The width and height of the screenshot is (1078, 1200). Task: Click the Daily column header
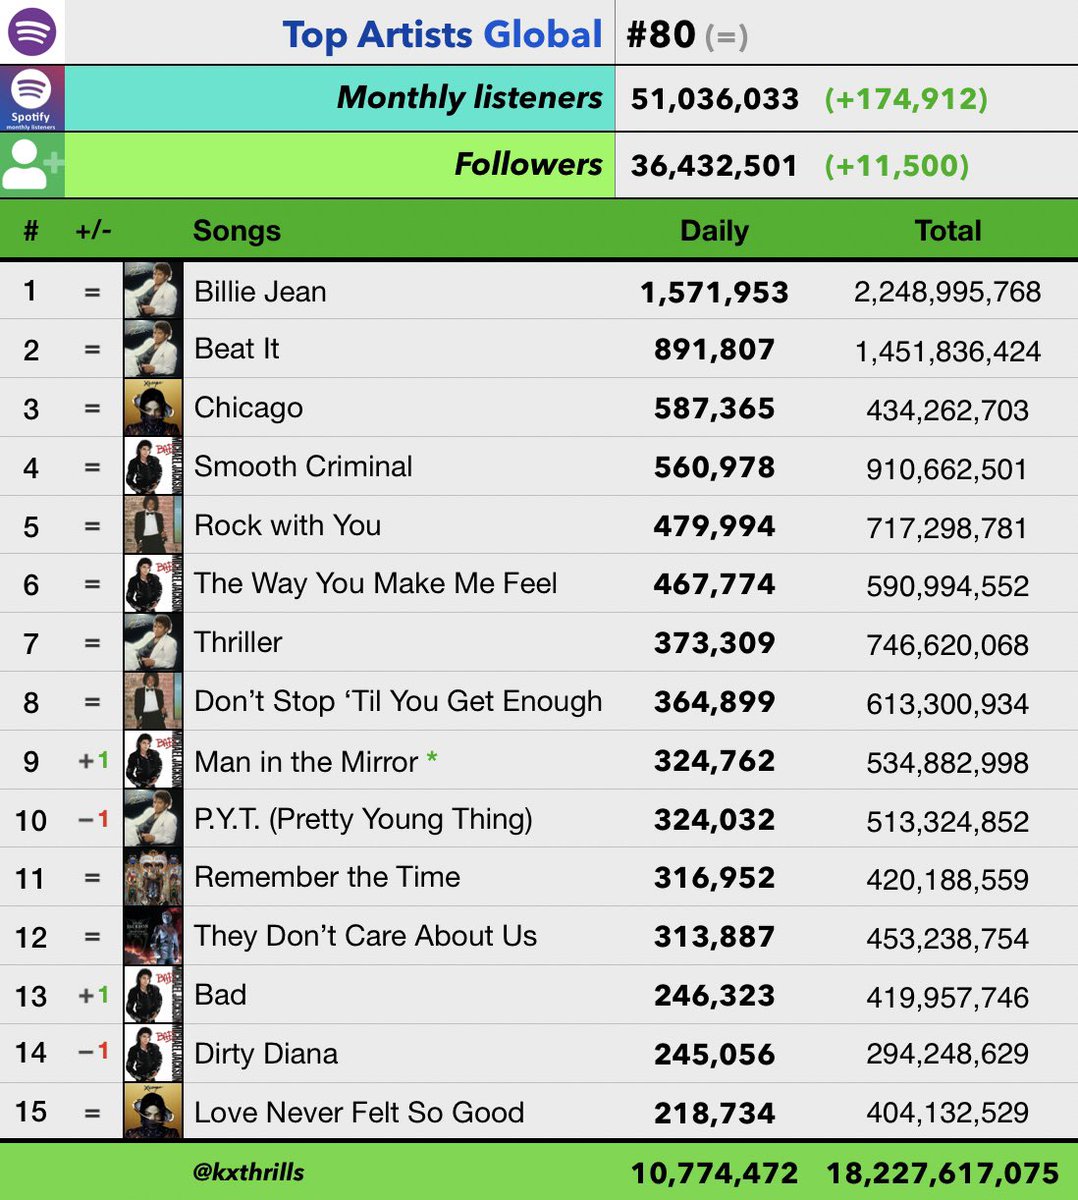[714, 231]
